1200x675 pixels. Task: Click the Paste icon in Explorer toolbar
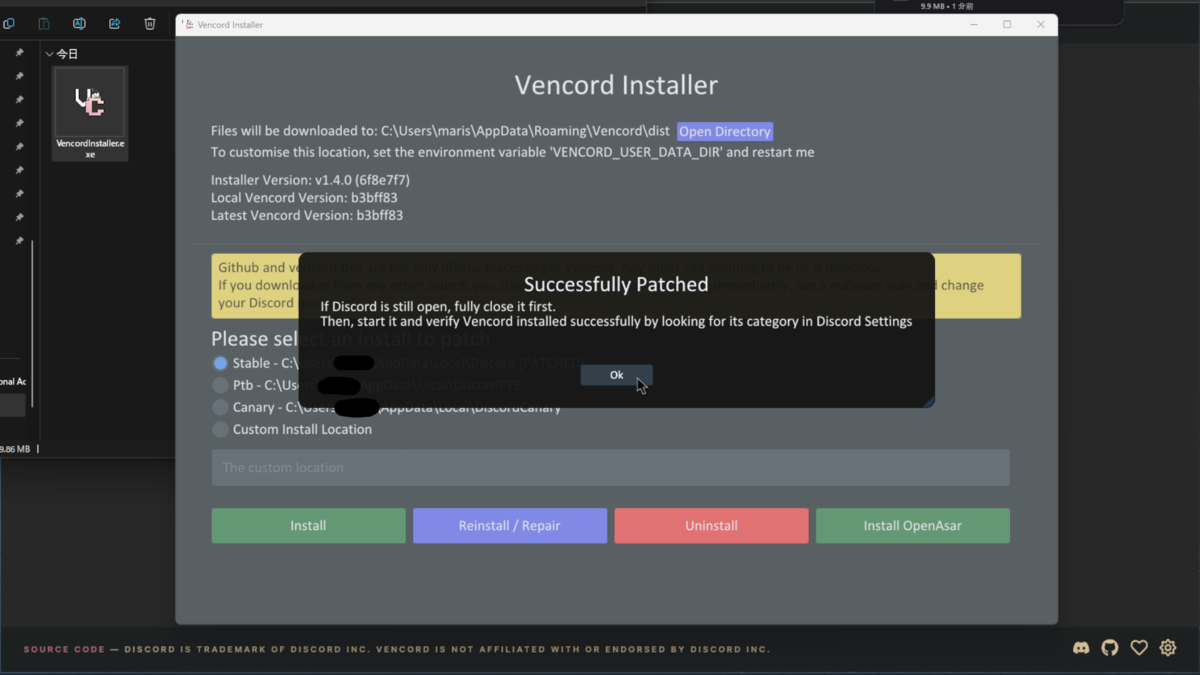coord(44,24)
